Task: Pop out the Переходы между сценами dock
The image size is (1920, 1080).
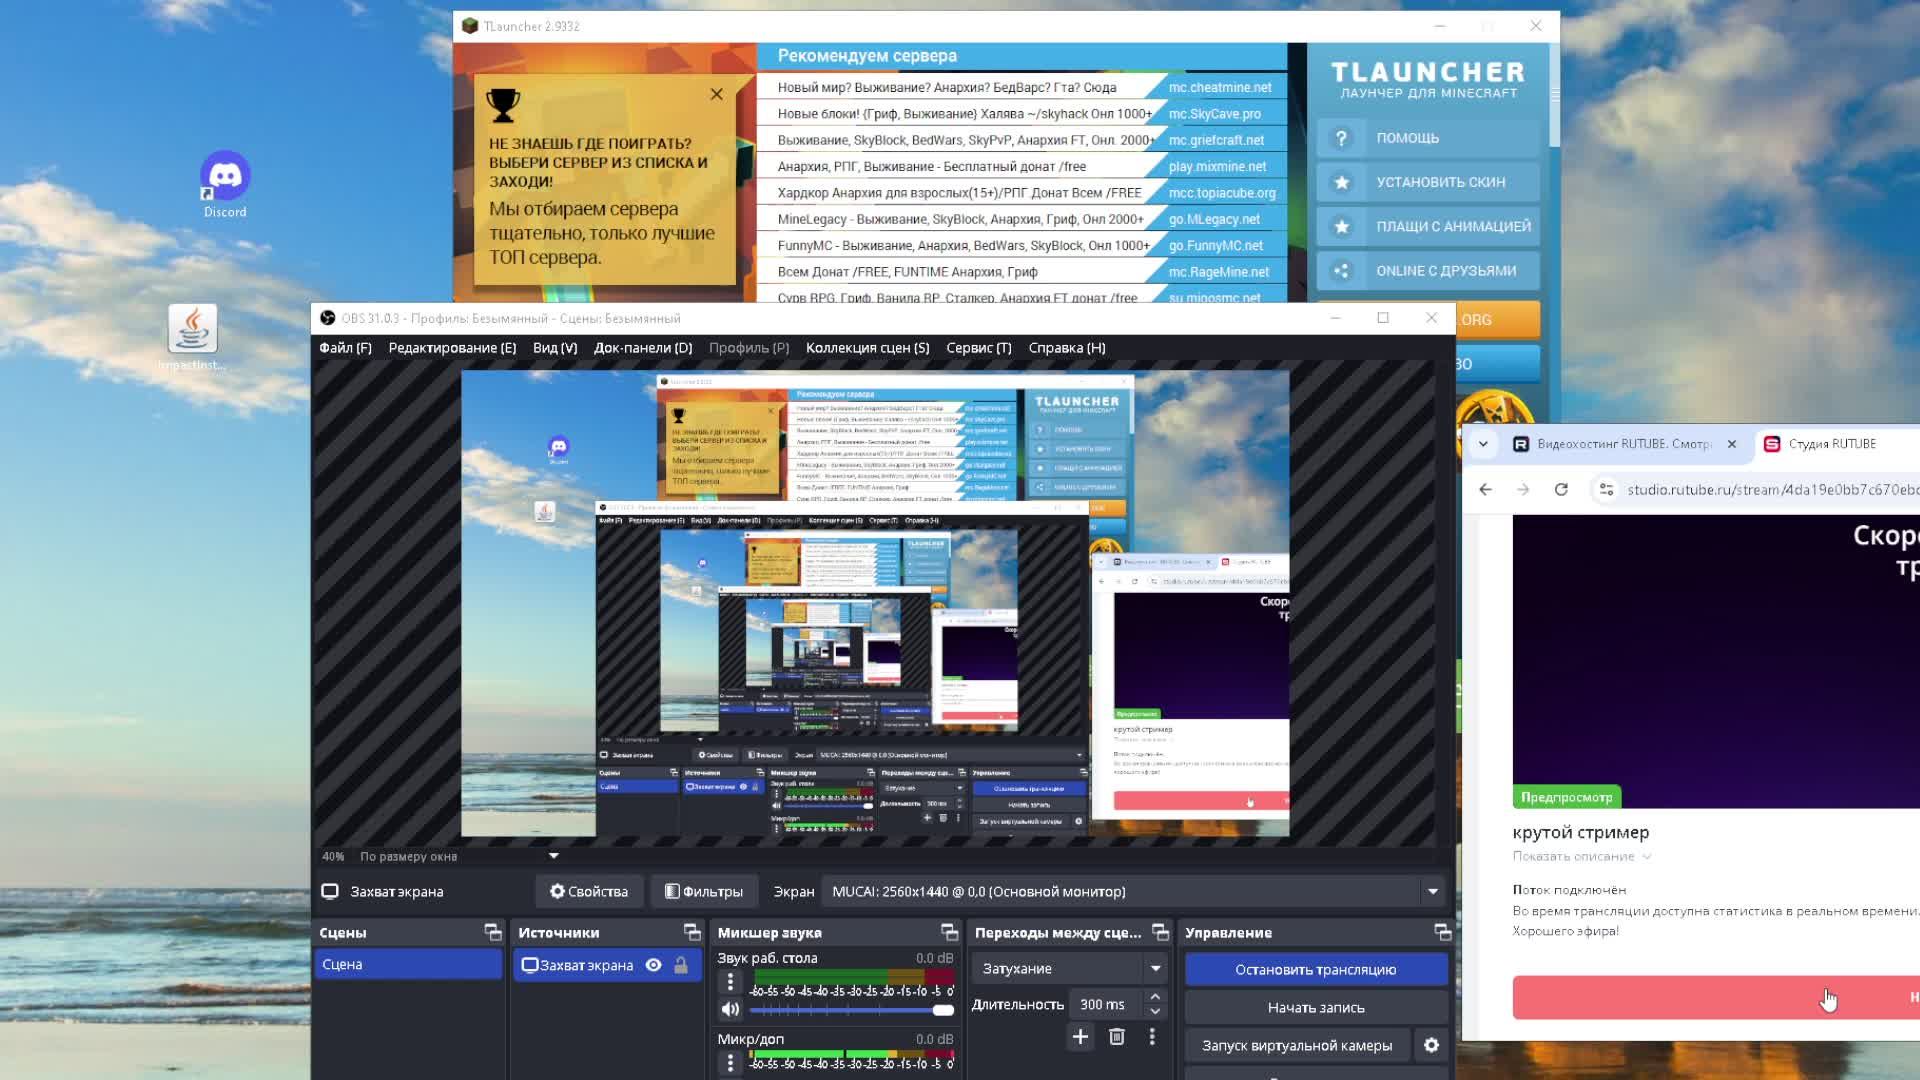Action: tap(1160, 932)
